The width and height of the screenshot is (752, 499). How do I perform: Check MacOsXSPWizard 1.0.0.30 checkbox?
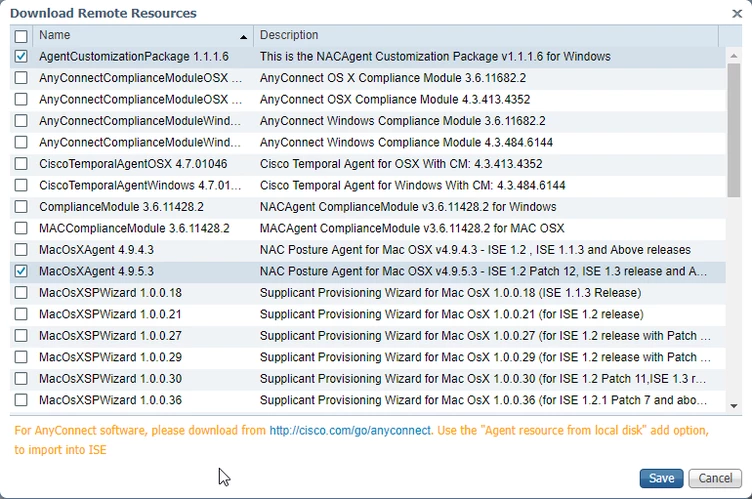pos(21,378)
